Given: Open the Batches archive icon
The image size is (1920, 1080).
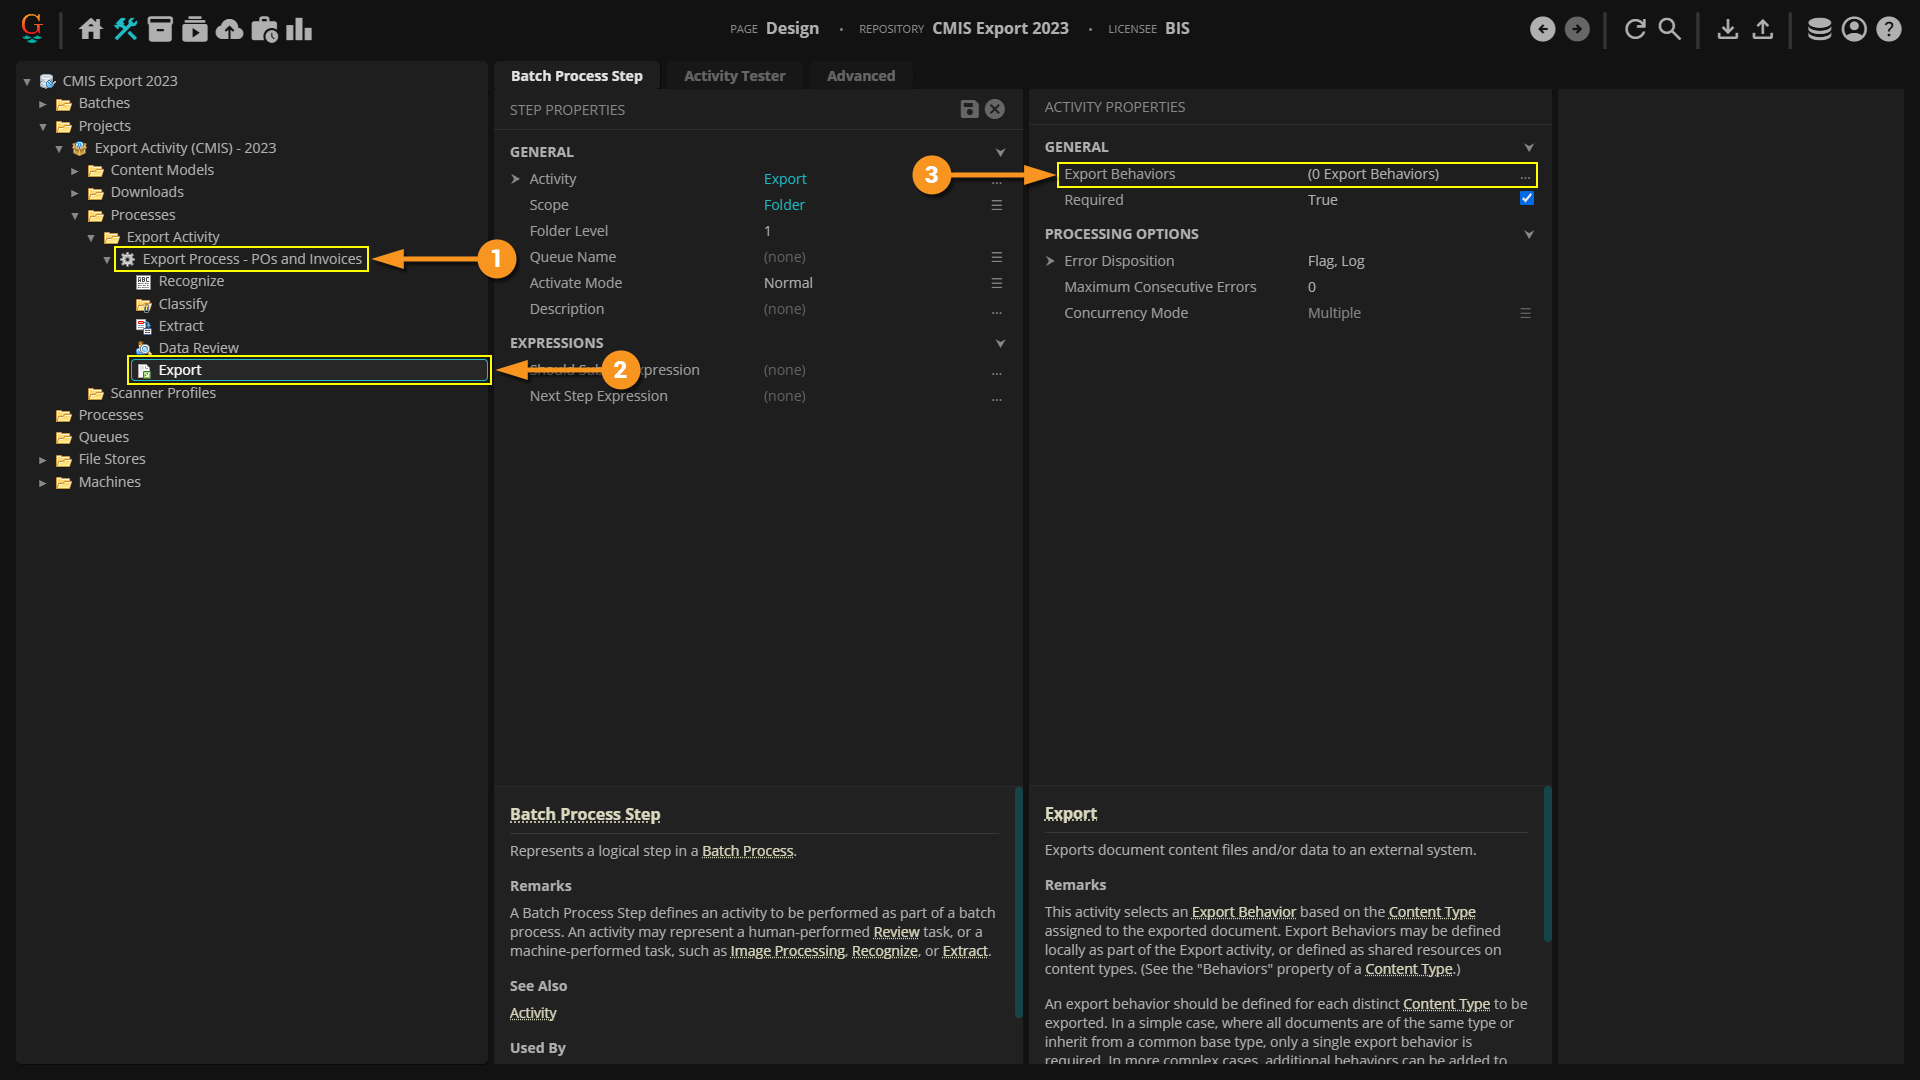Looking at the screenshot, I should click(160, 29).
